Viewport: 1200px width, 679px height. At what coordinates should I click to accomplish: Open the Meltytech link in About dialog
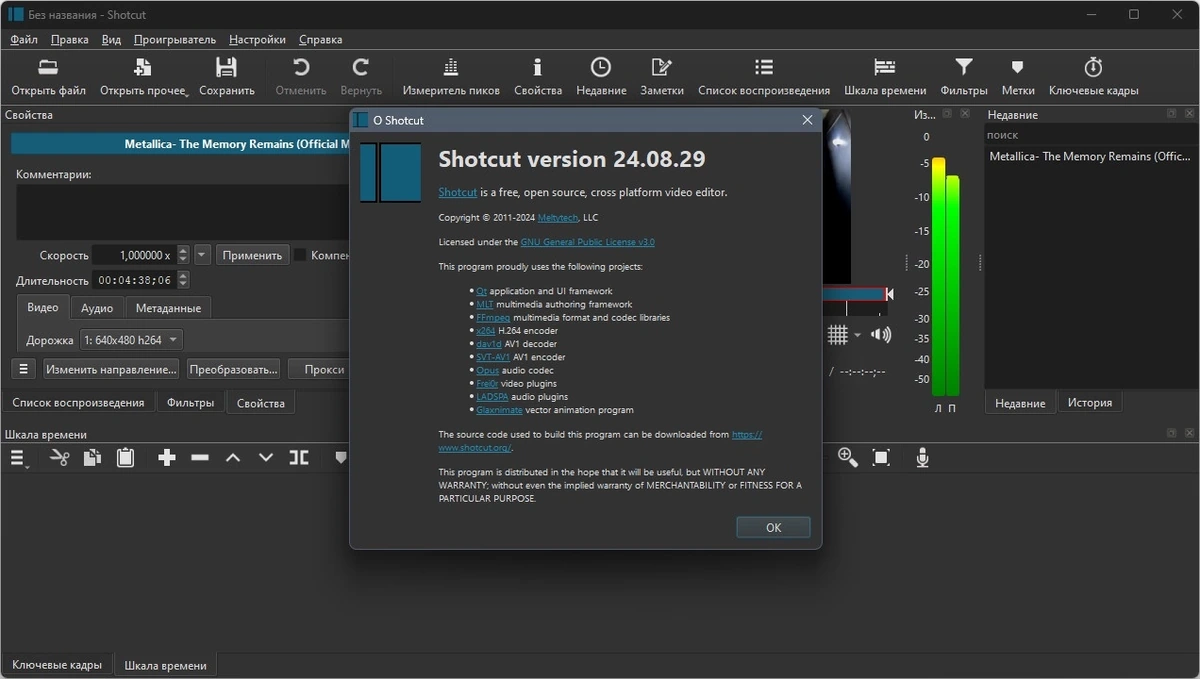pyautogui.click(x=557, y=217)
